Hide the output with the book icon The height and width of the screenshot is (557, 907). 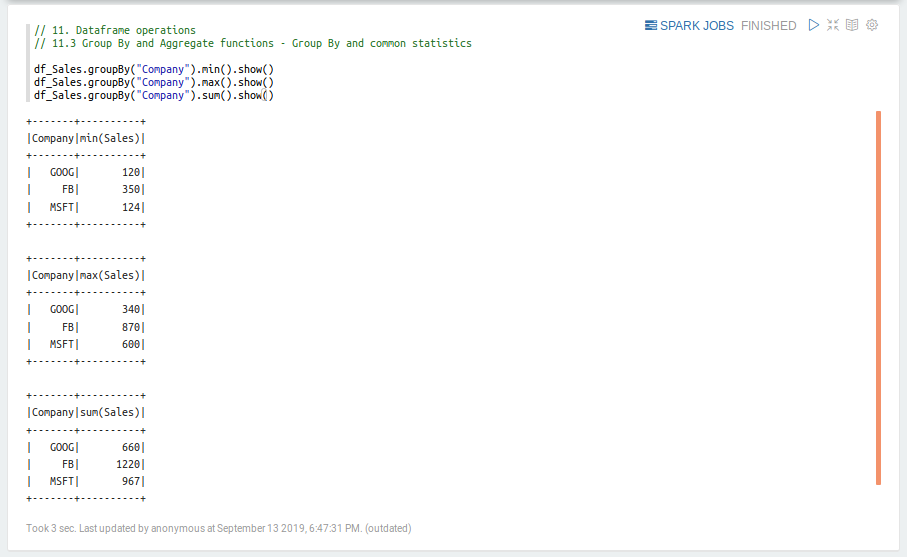click(852, 25)
